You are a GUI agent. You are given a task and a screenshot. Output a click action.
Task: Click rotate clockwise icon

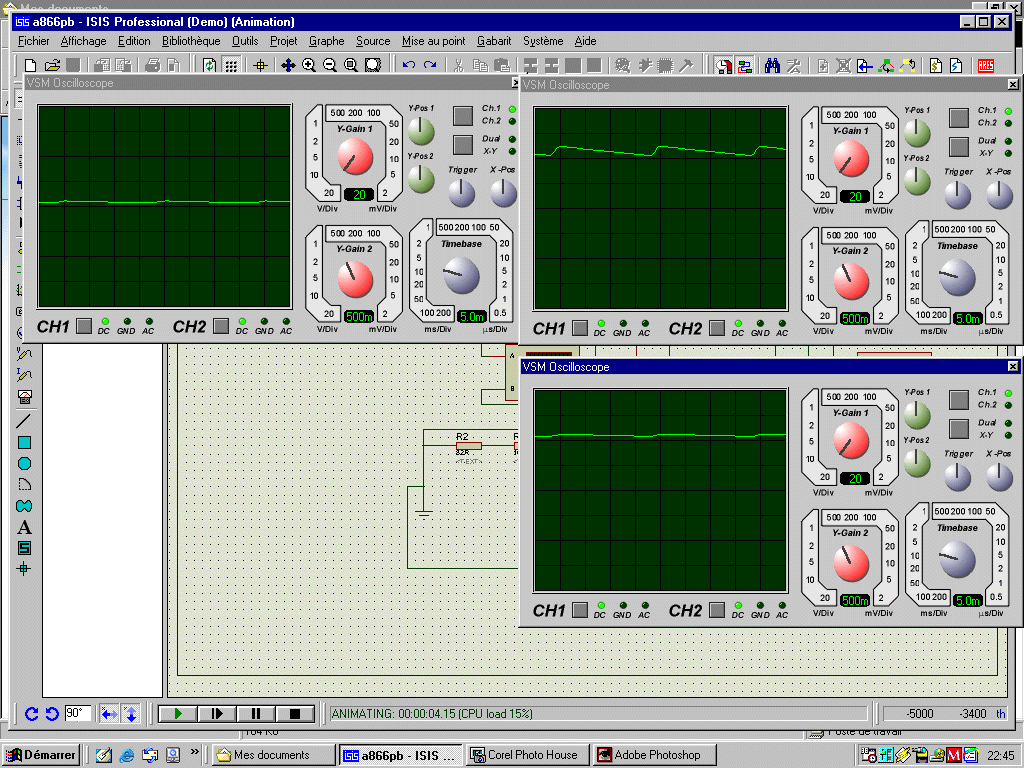click(x=31, y=713)
